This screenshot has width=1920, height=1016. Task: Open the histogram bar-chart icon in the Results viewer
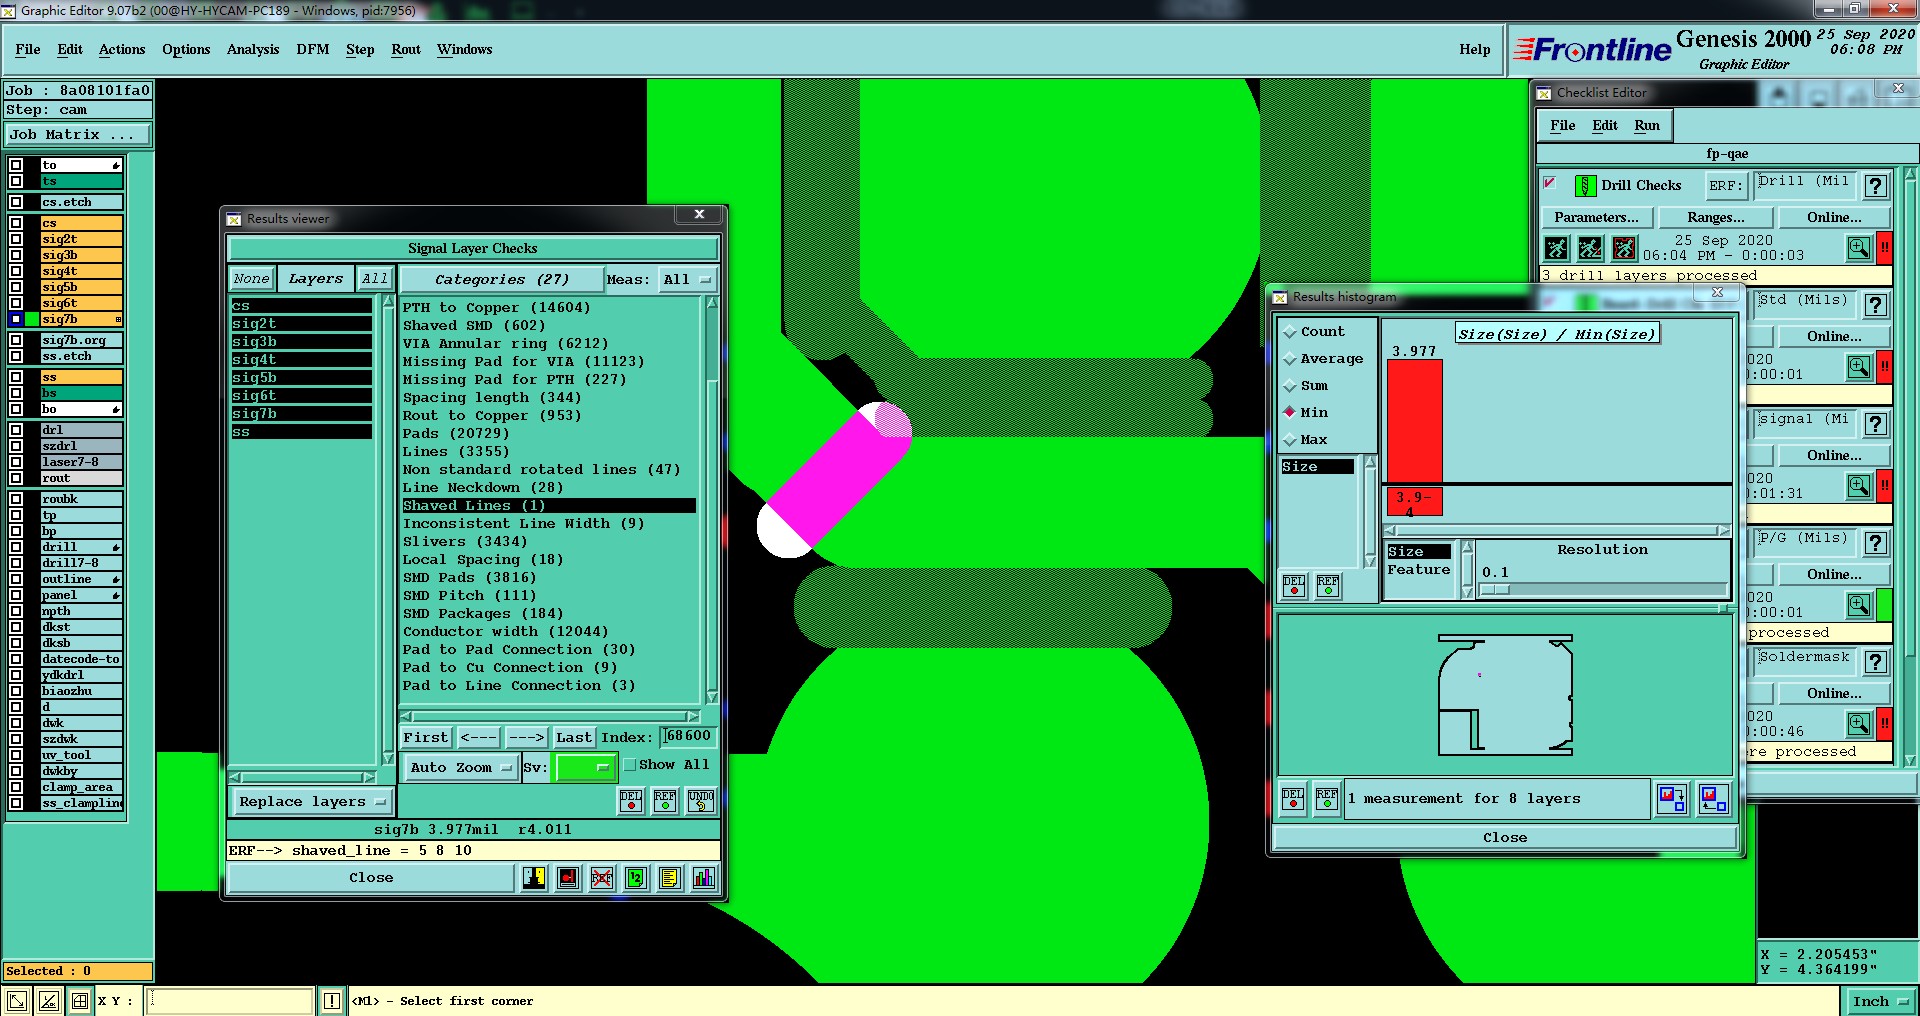pos(704,878)
